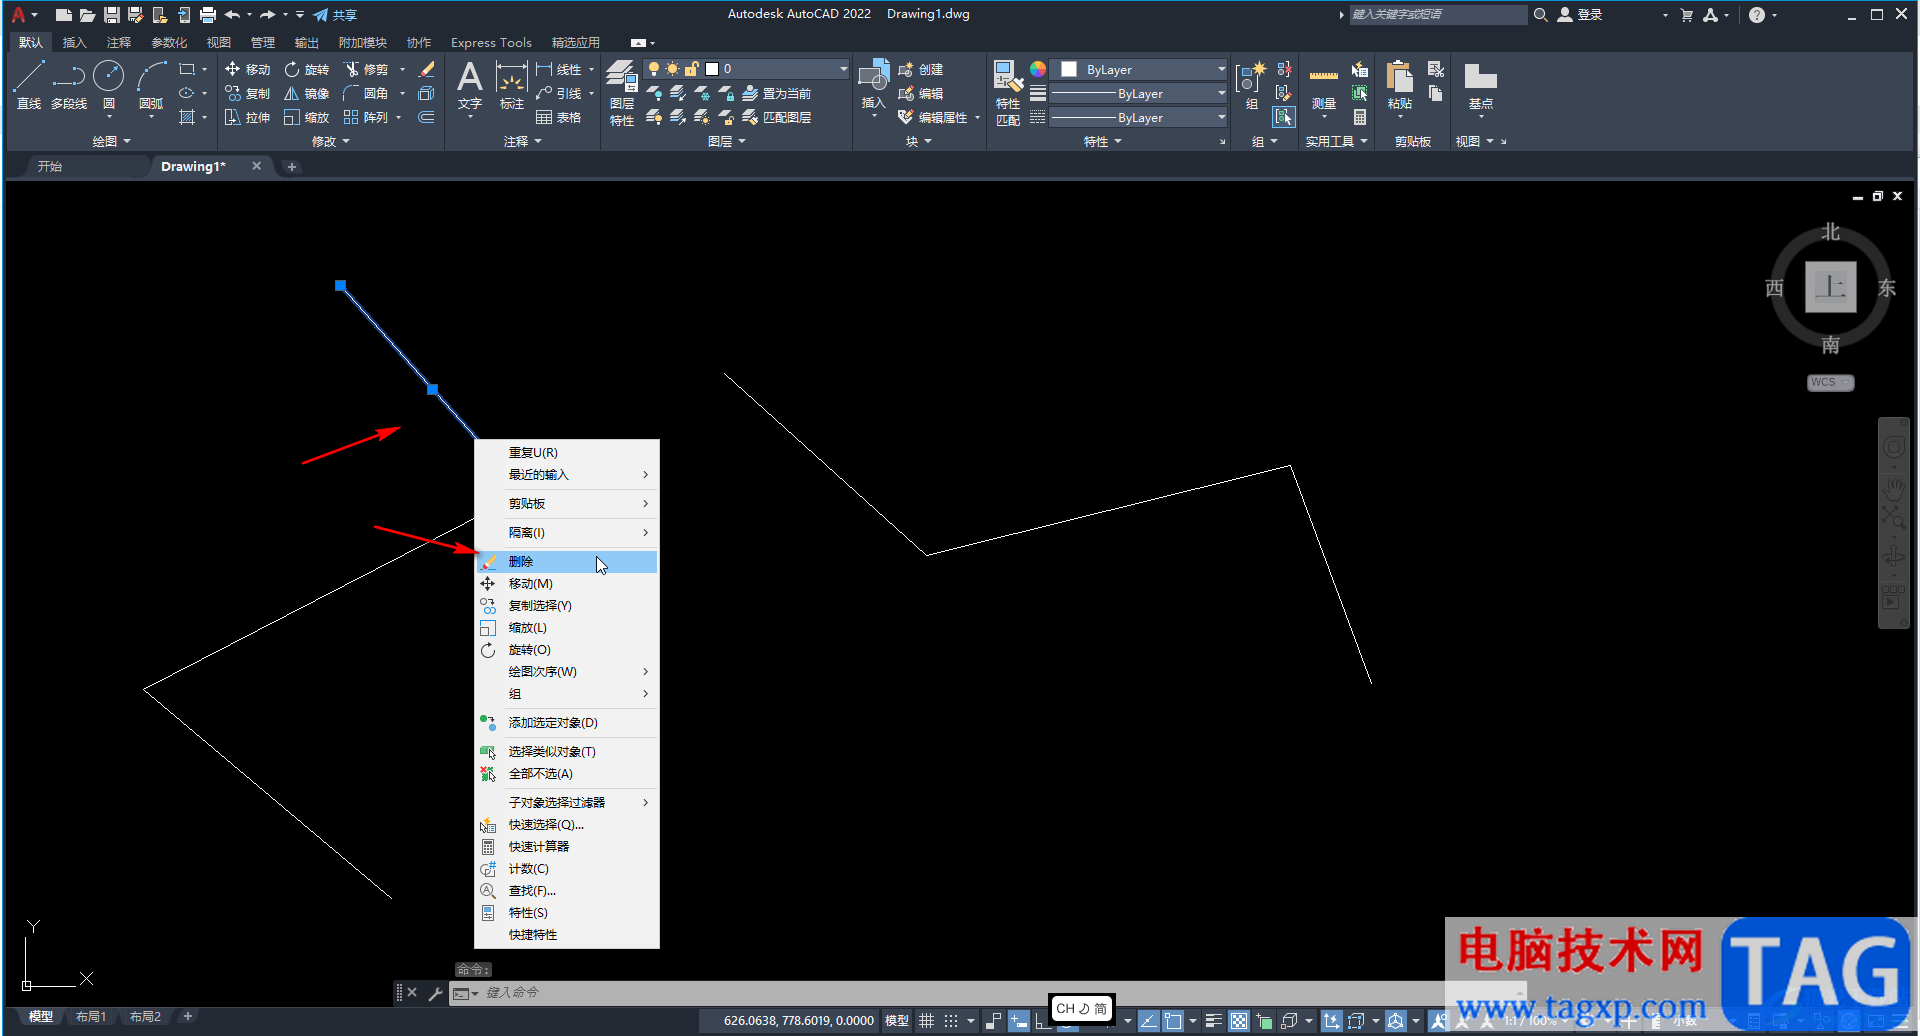Click the 阵列 (Array) tool
The height and width of the screenshot is (1036, 1920).
[366, 117]
